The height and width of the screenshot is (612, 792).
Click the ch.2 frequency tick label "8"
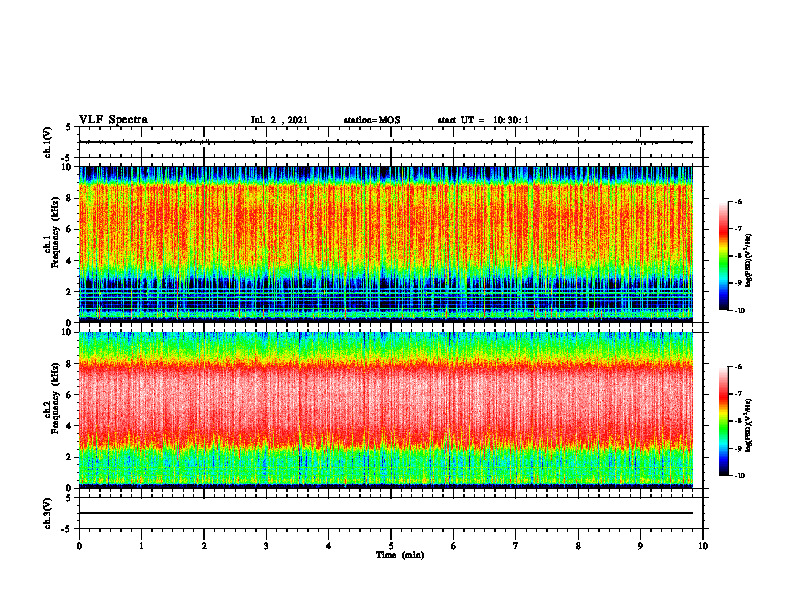click(x=69, y=364)
